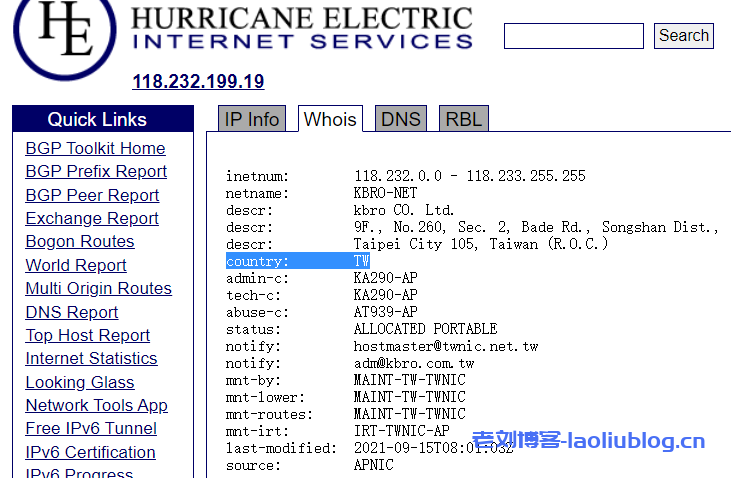Click status value ALLOCATED PORTABLE
The height and width of the screenshot is (478, 731).
[x=426, y=329]
